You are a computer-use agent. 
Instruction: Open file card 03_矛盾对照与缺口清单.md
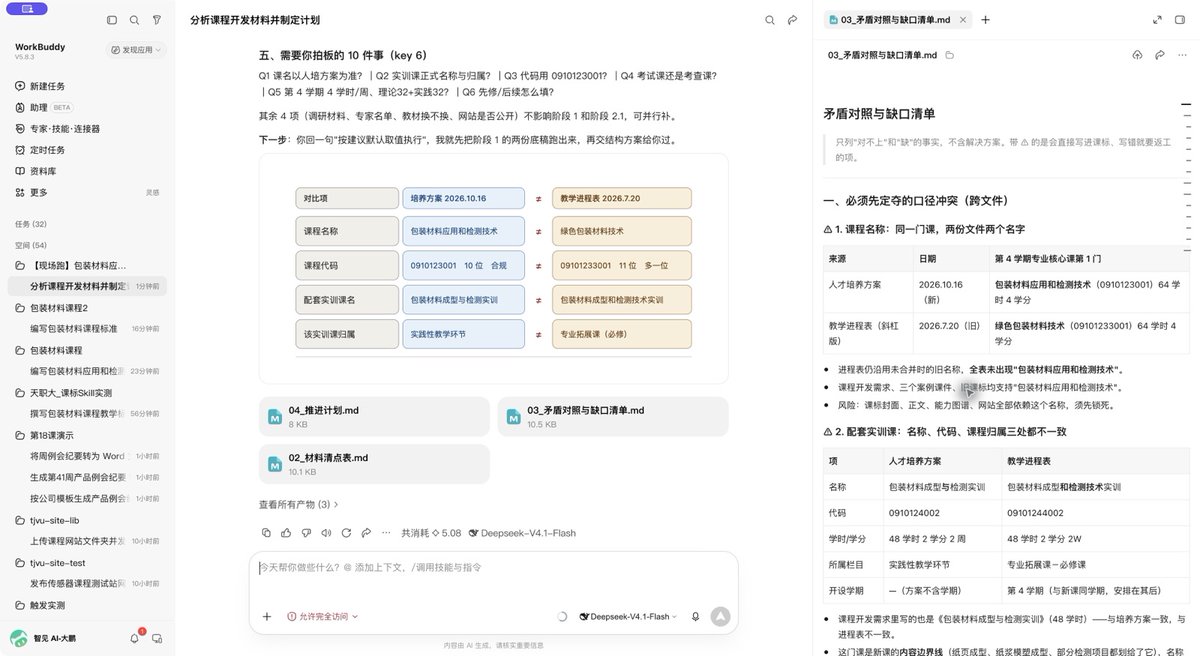[612, 416]
